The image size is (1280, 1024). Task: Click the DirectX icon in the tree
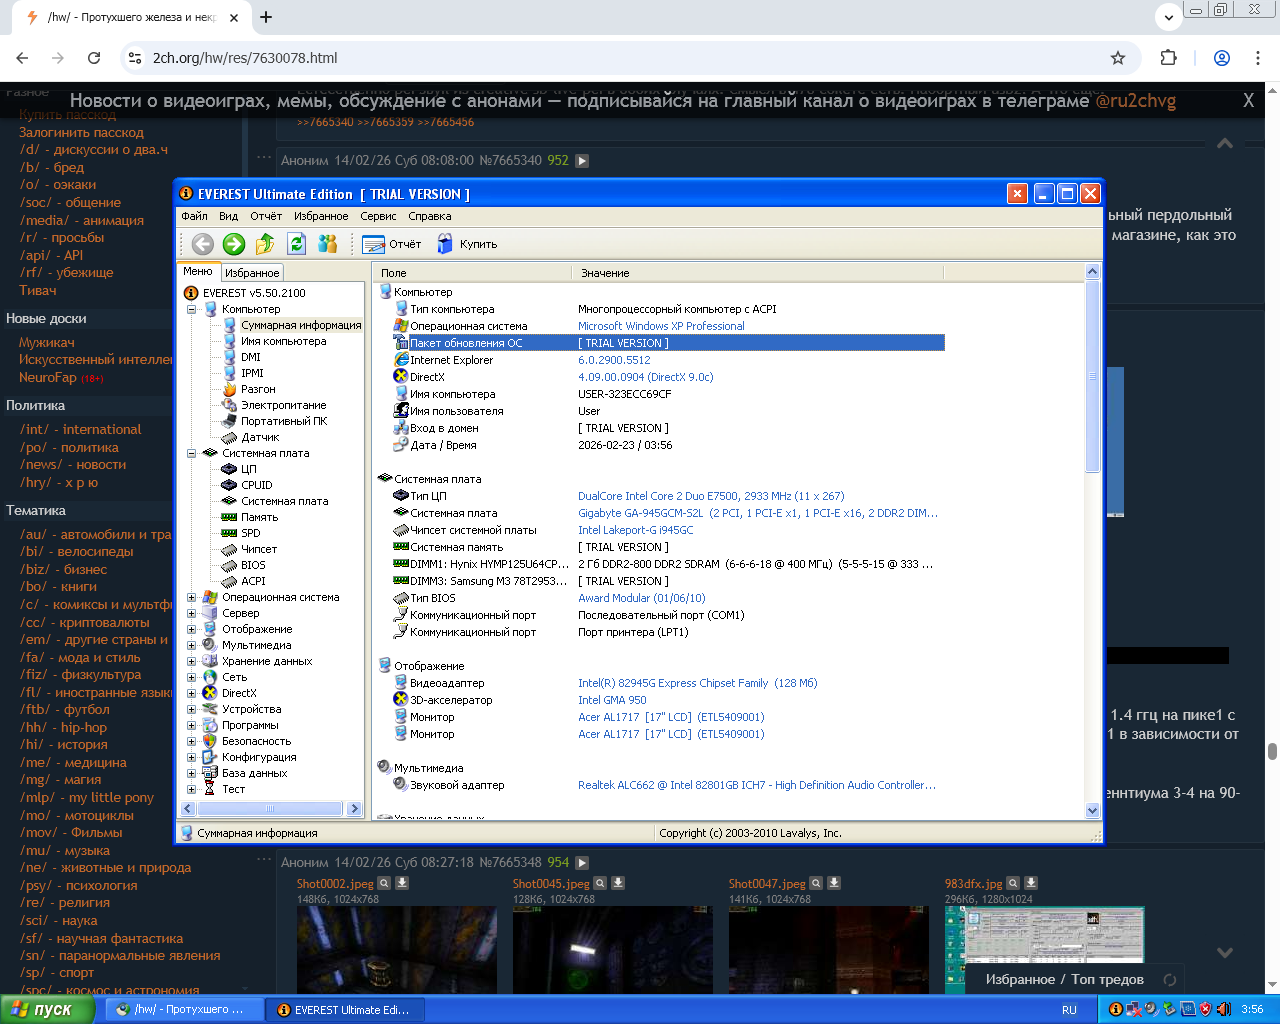tap(210, 693)
